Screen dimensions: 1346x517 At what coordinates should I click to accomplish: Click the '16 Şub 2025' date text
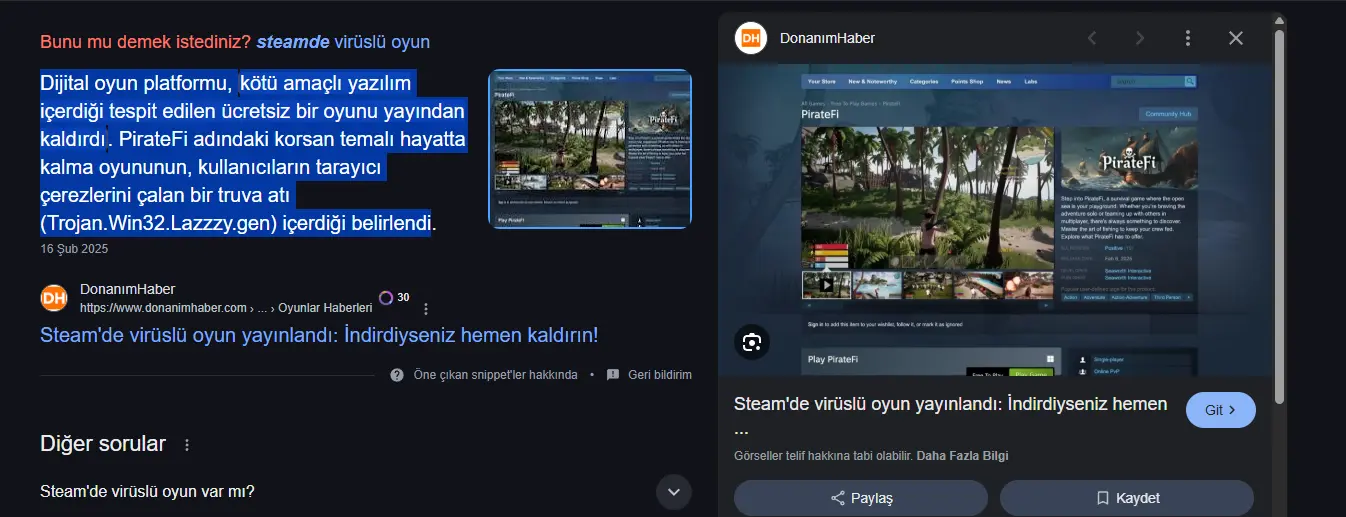[x=74, y=248]
